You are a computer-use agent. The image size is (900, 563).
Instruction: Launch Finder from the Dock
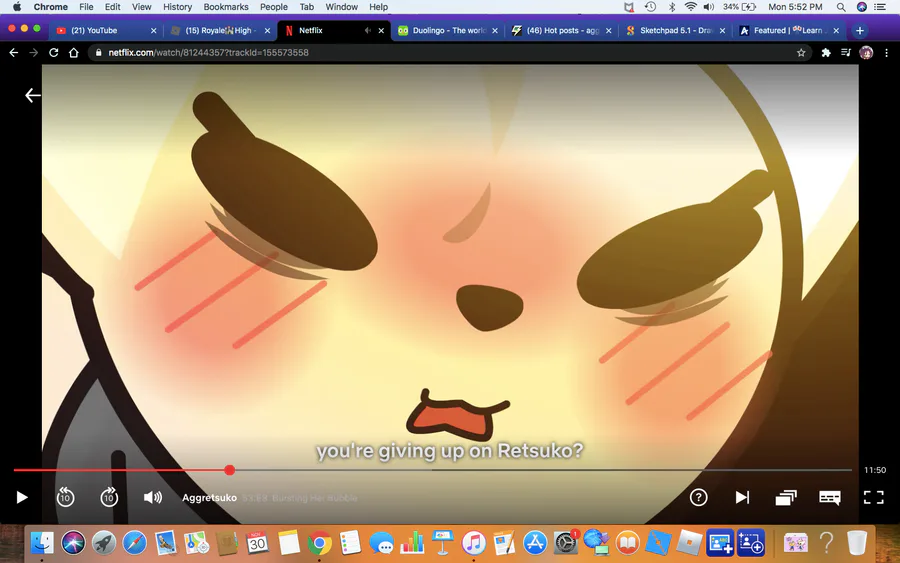(42, 542)
